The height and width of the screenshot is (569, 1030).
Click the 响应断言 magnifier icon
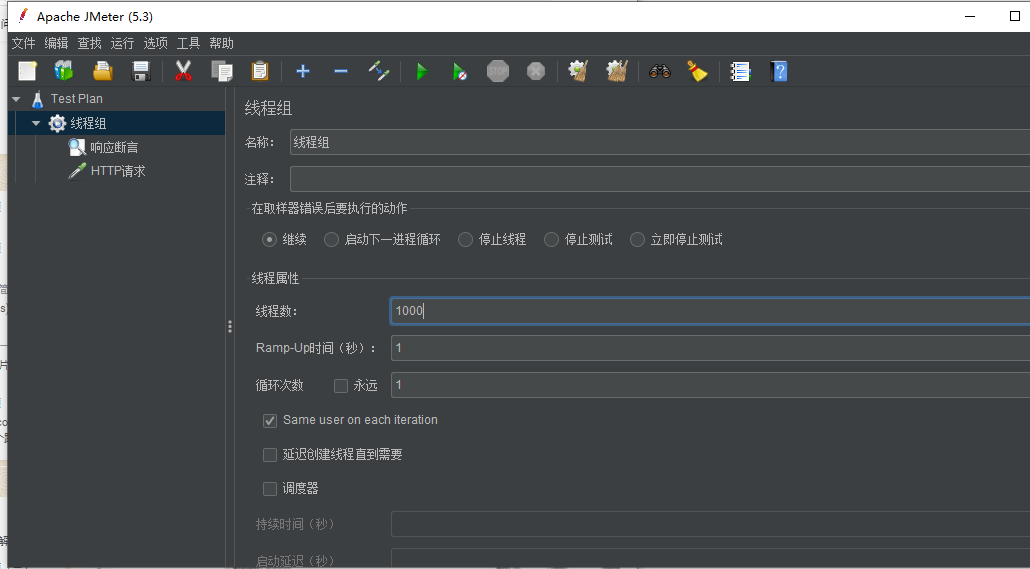point(77,147)
